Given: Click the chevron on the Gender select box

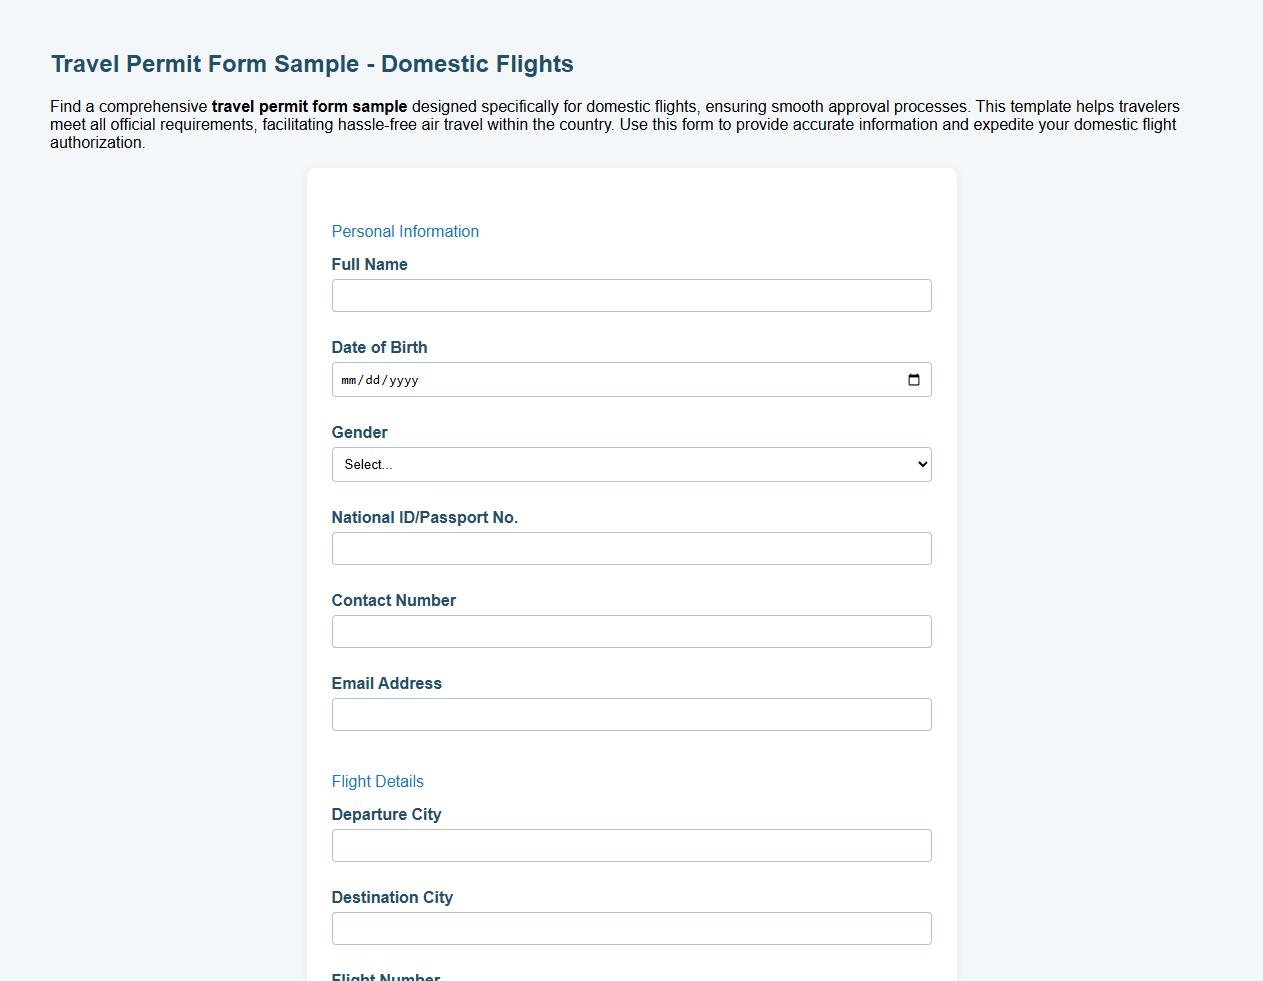Looking at the screenshot, I should (920, 464).
